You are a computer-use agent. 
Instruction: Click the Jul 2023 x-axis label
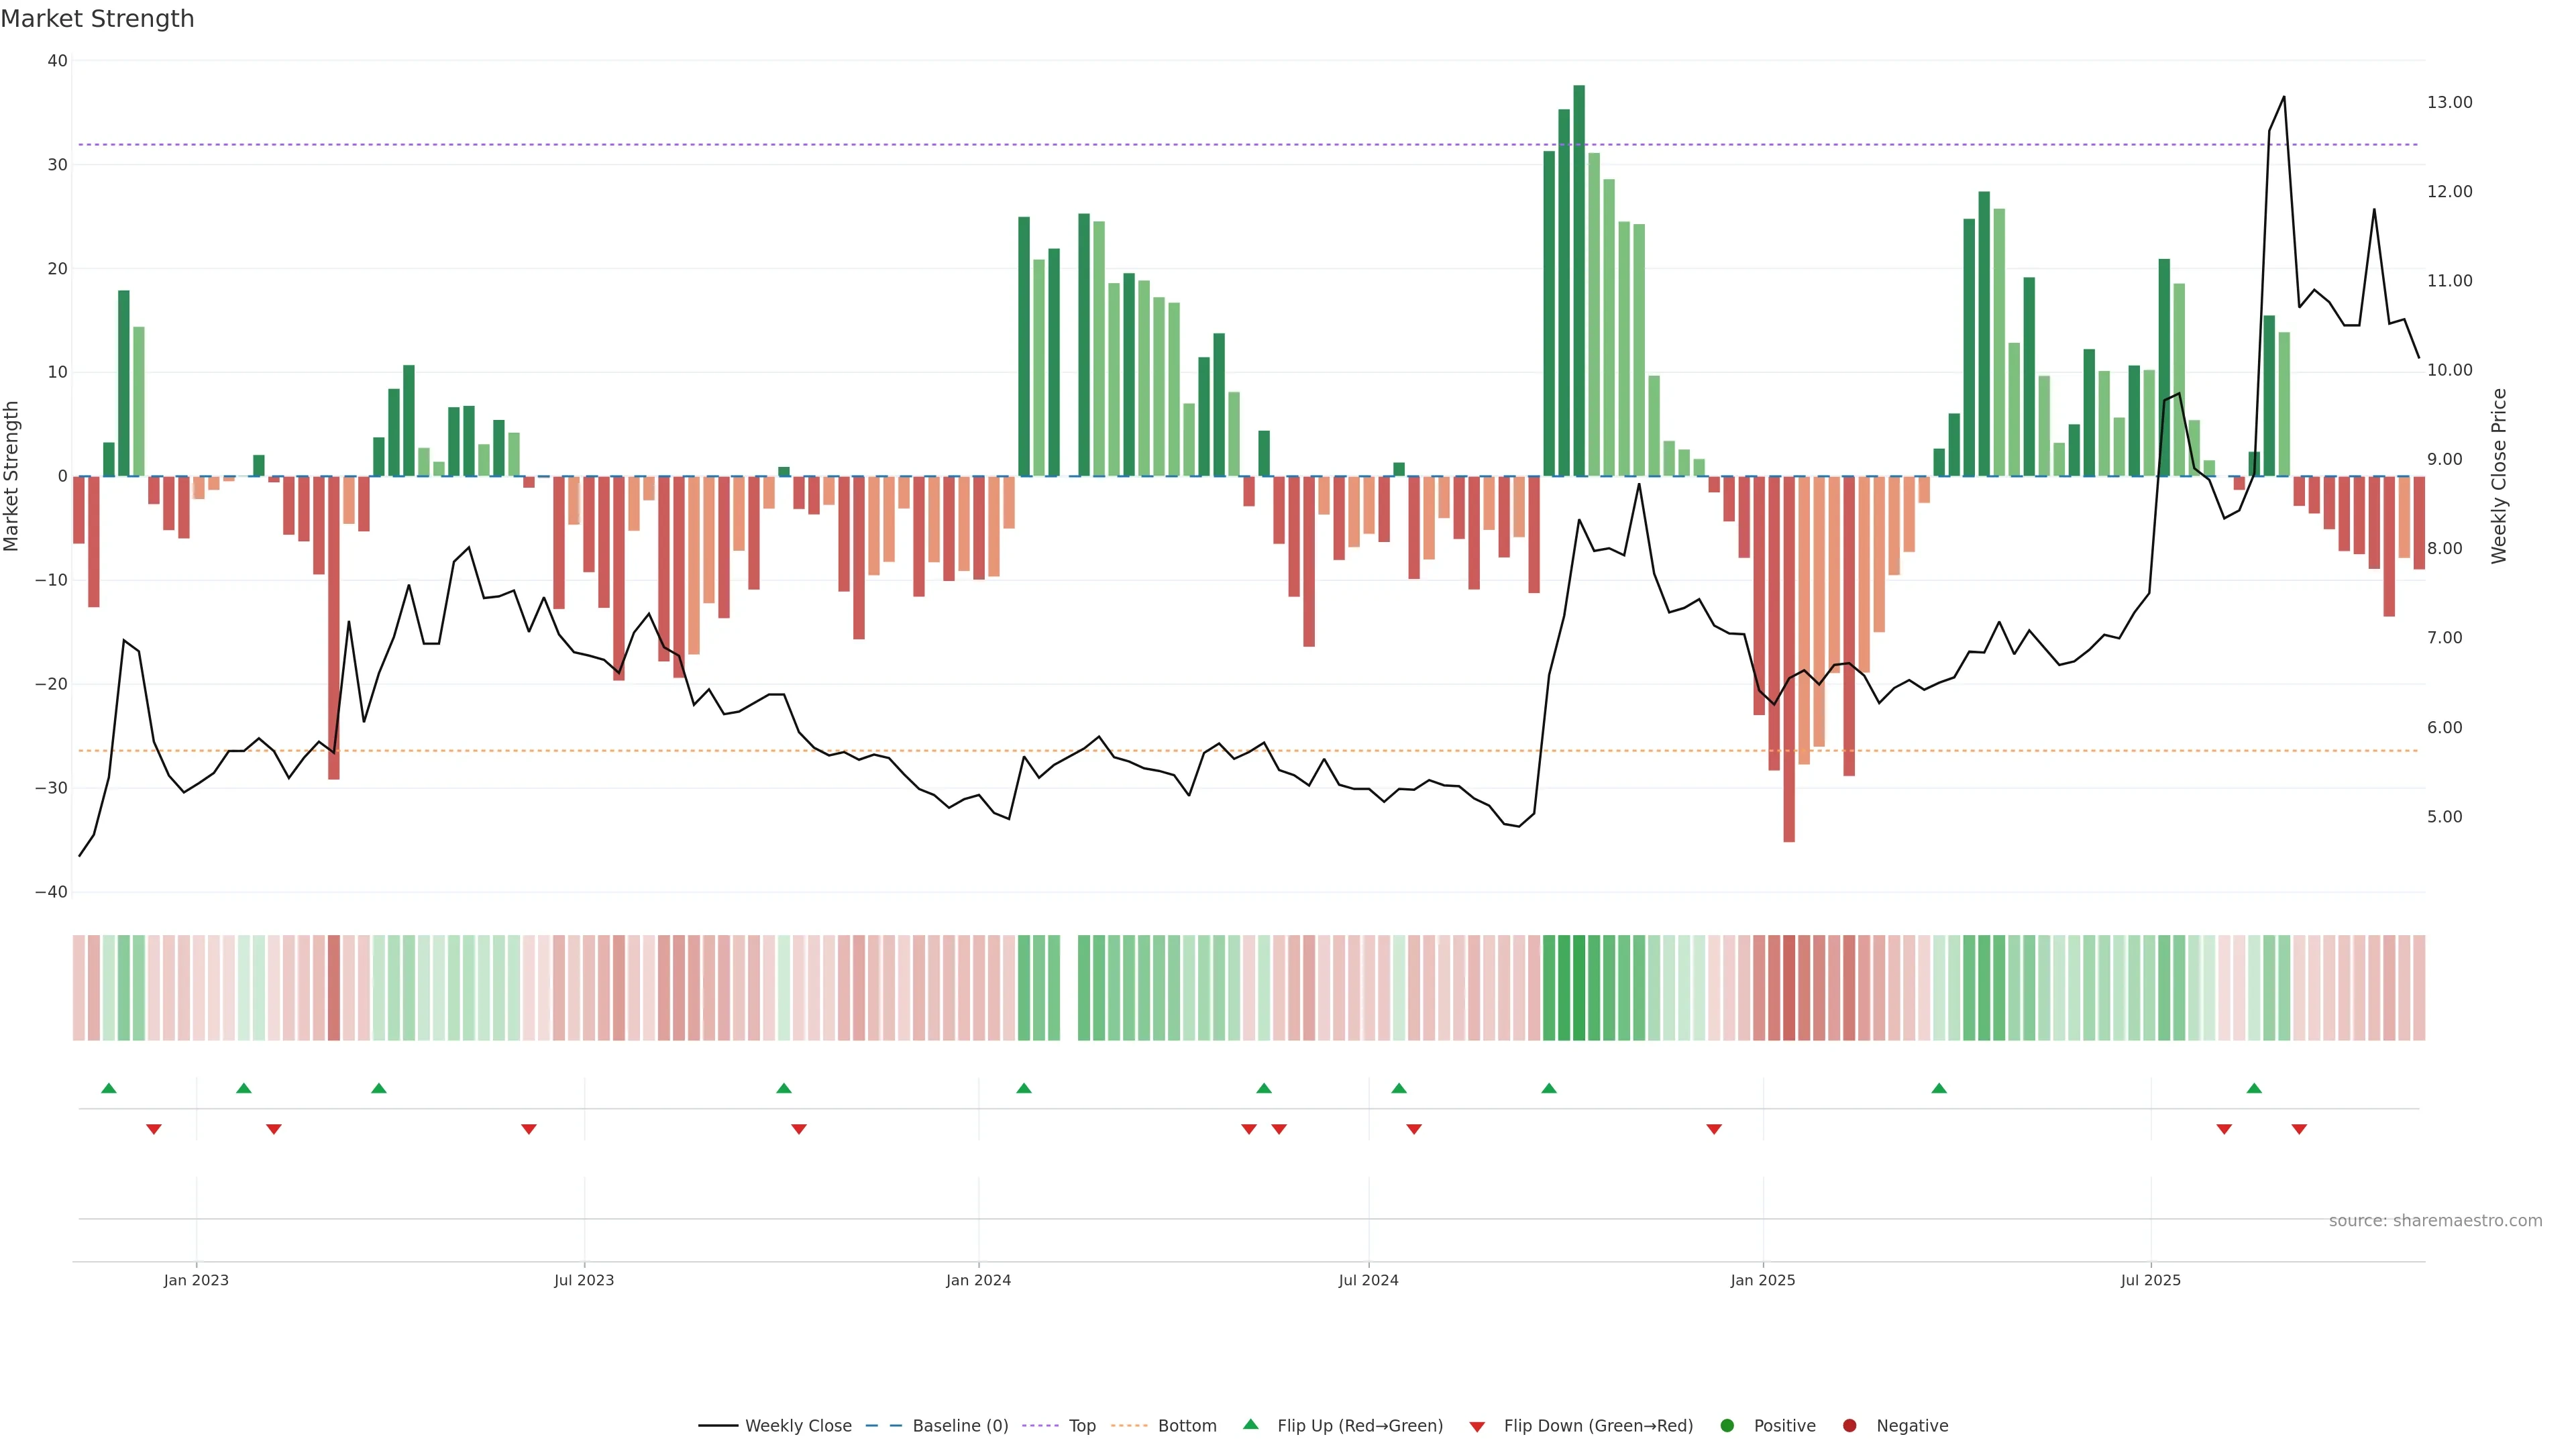coord(584,1280)
